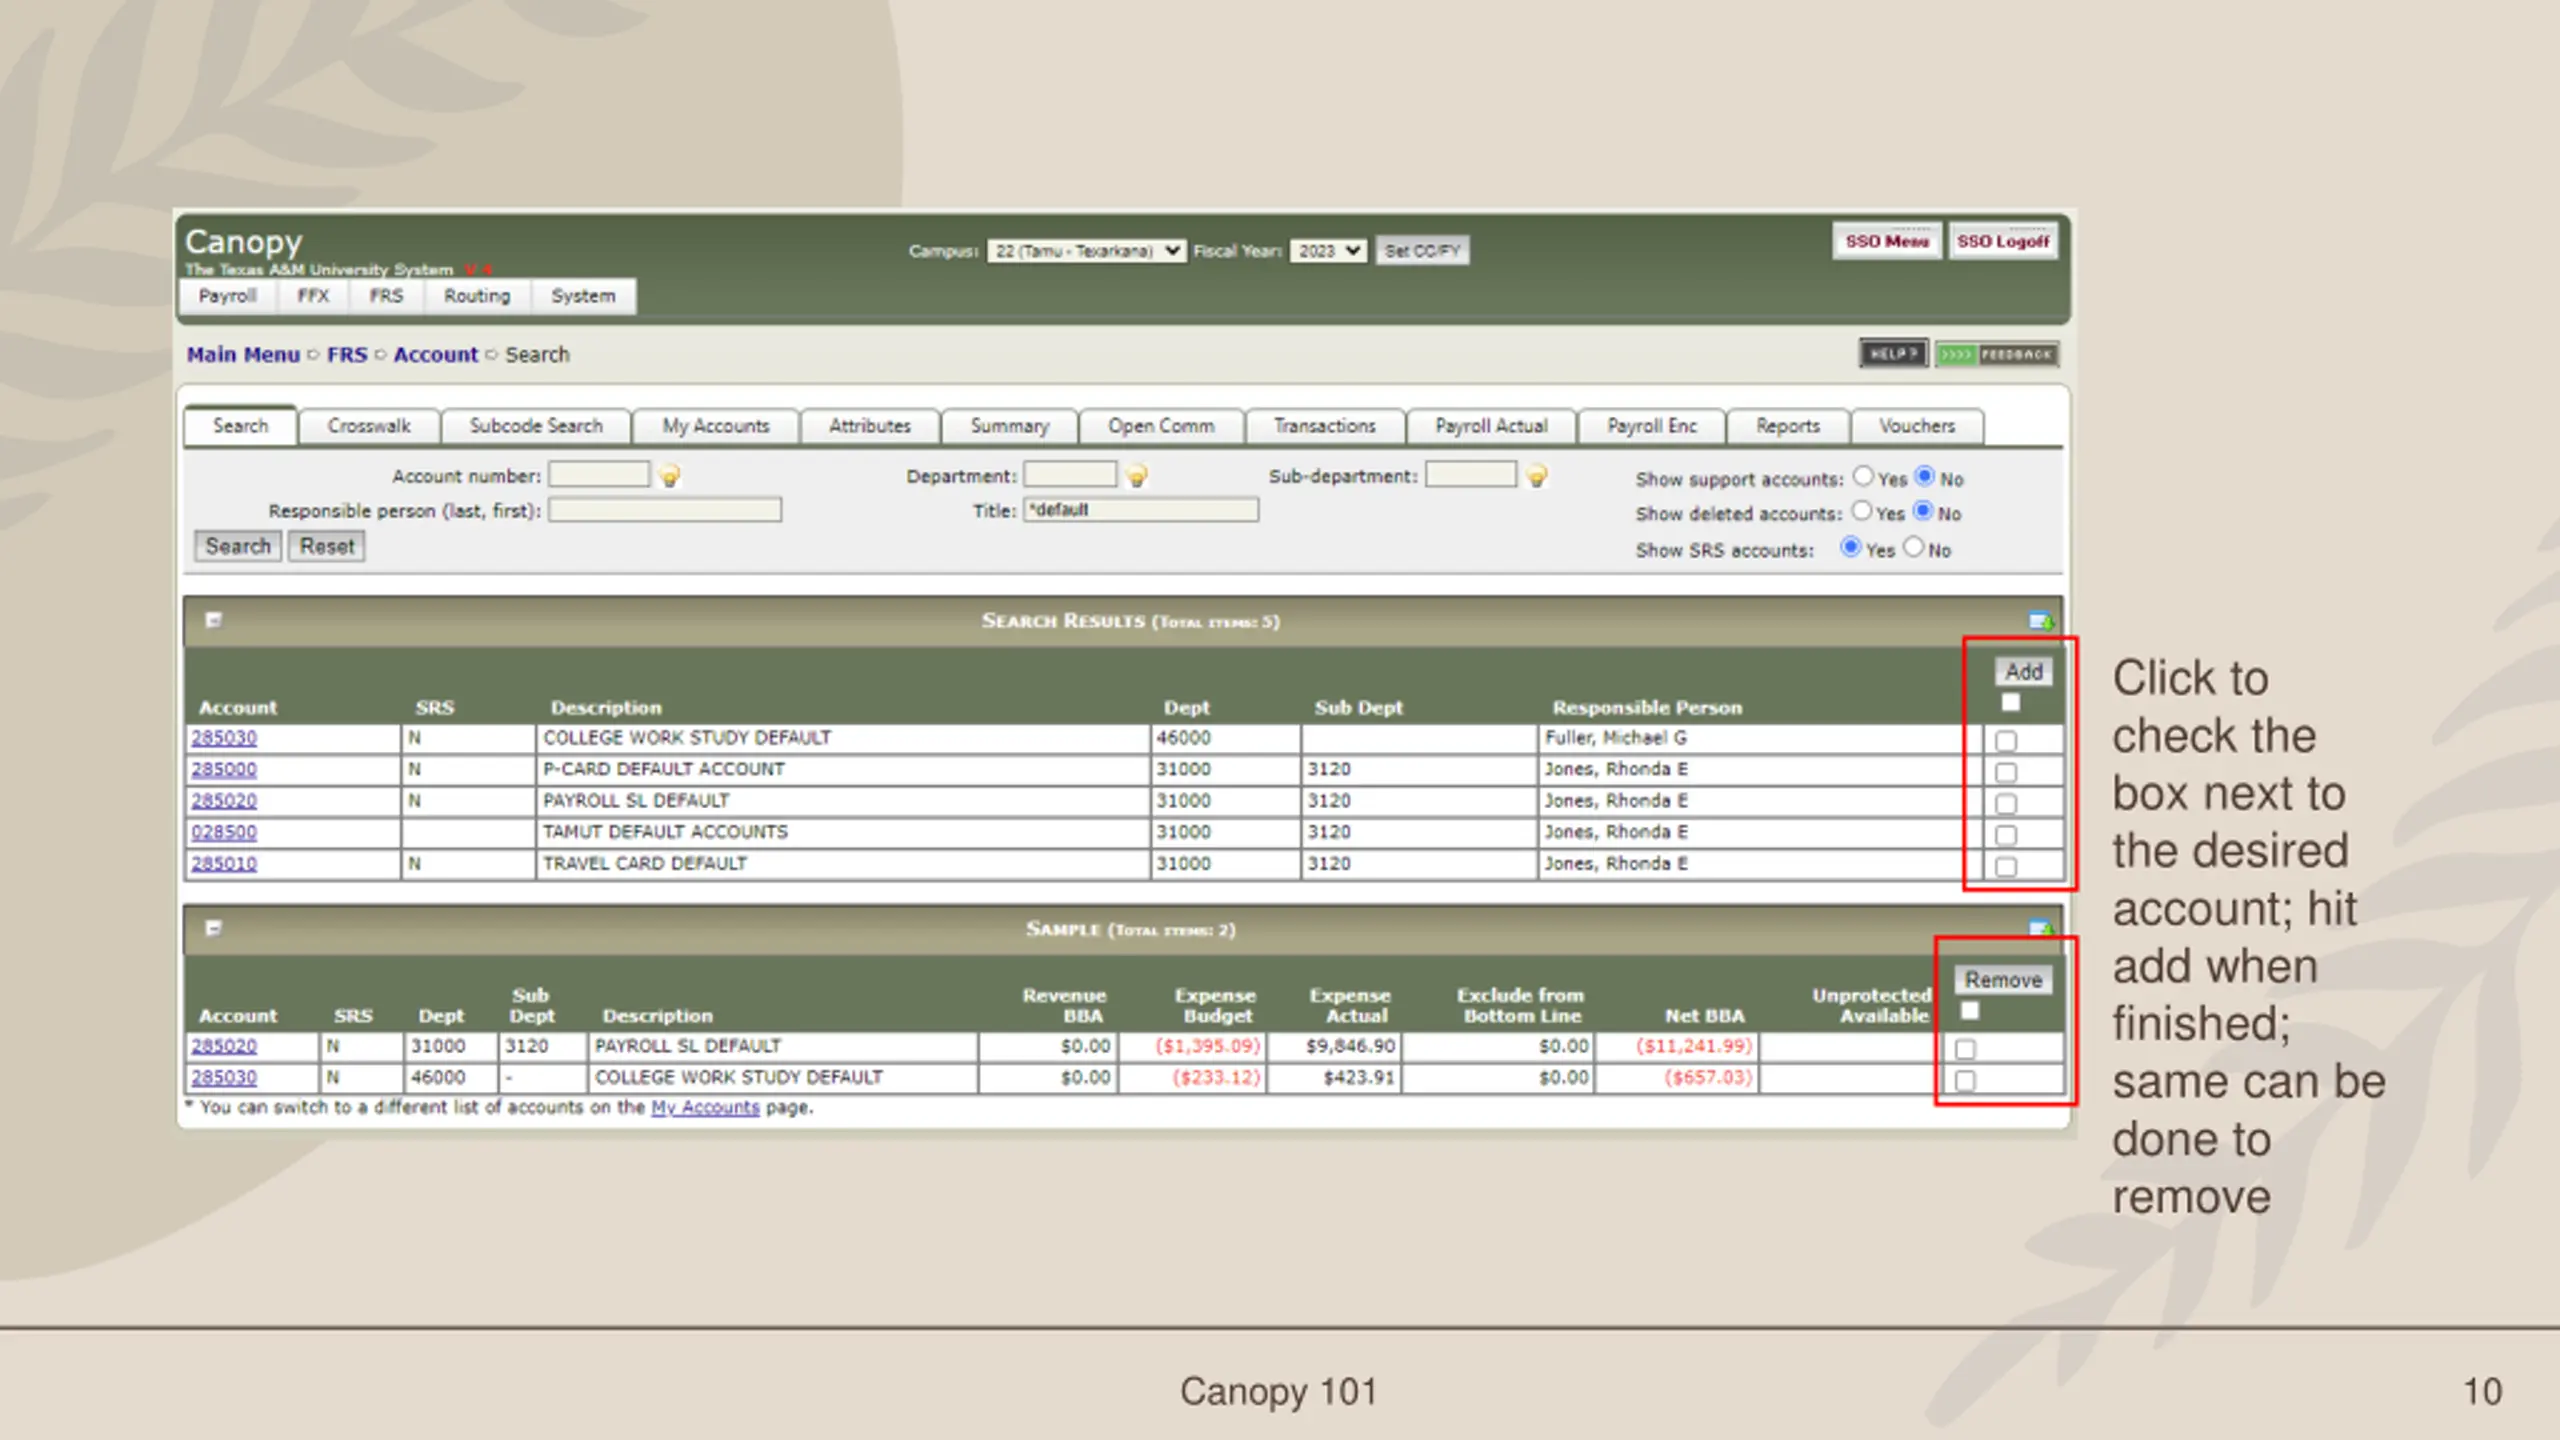Switch to the My Accounts tab
Viewport: 2560px width, 1440px height.
tap(716, 426)
